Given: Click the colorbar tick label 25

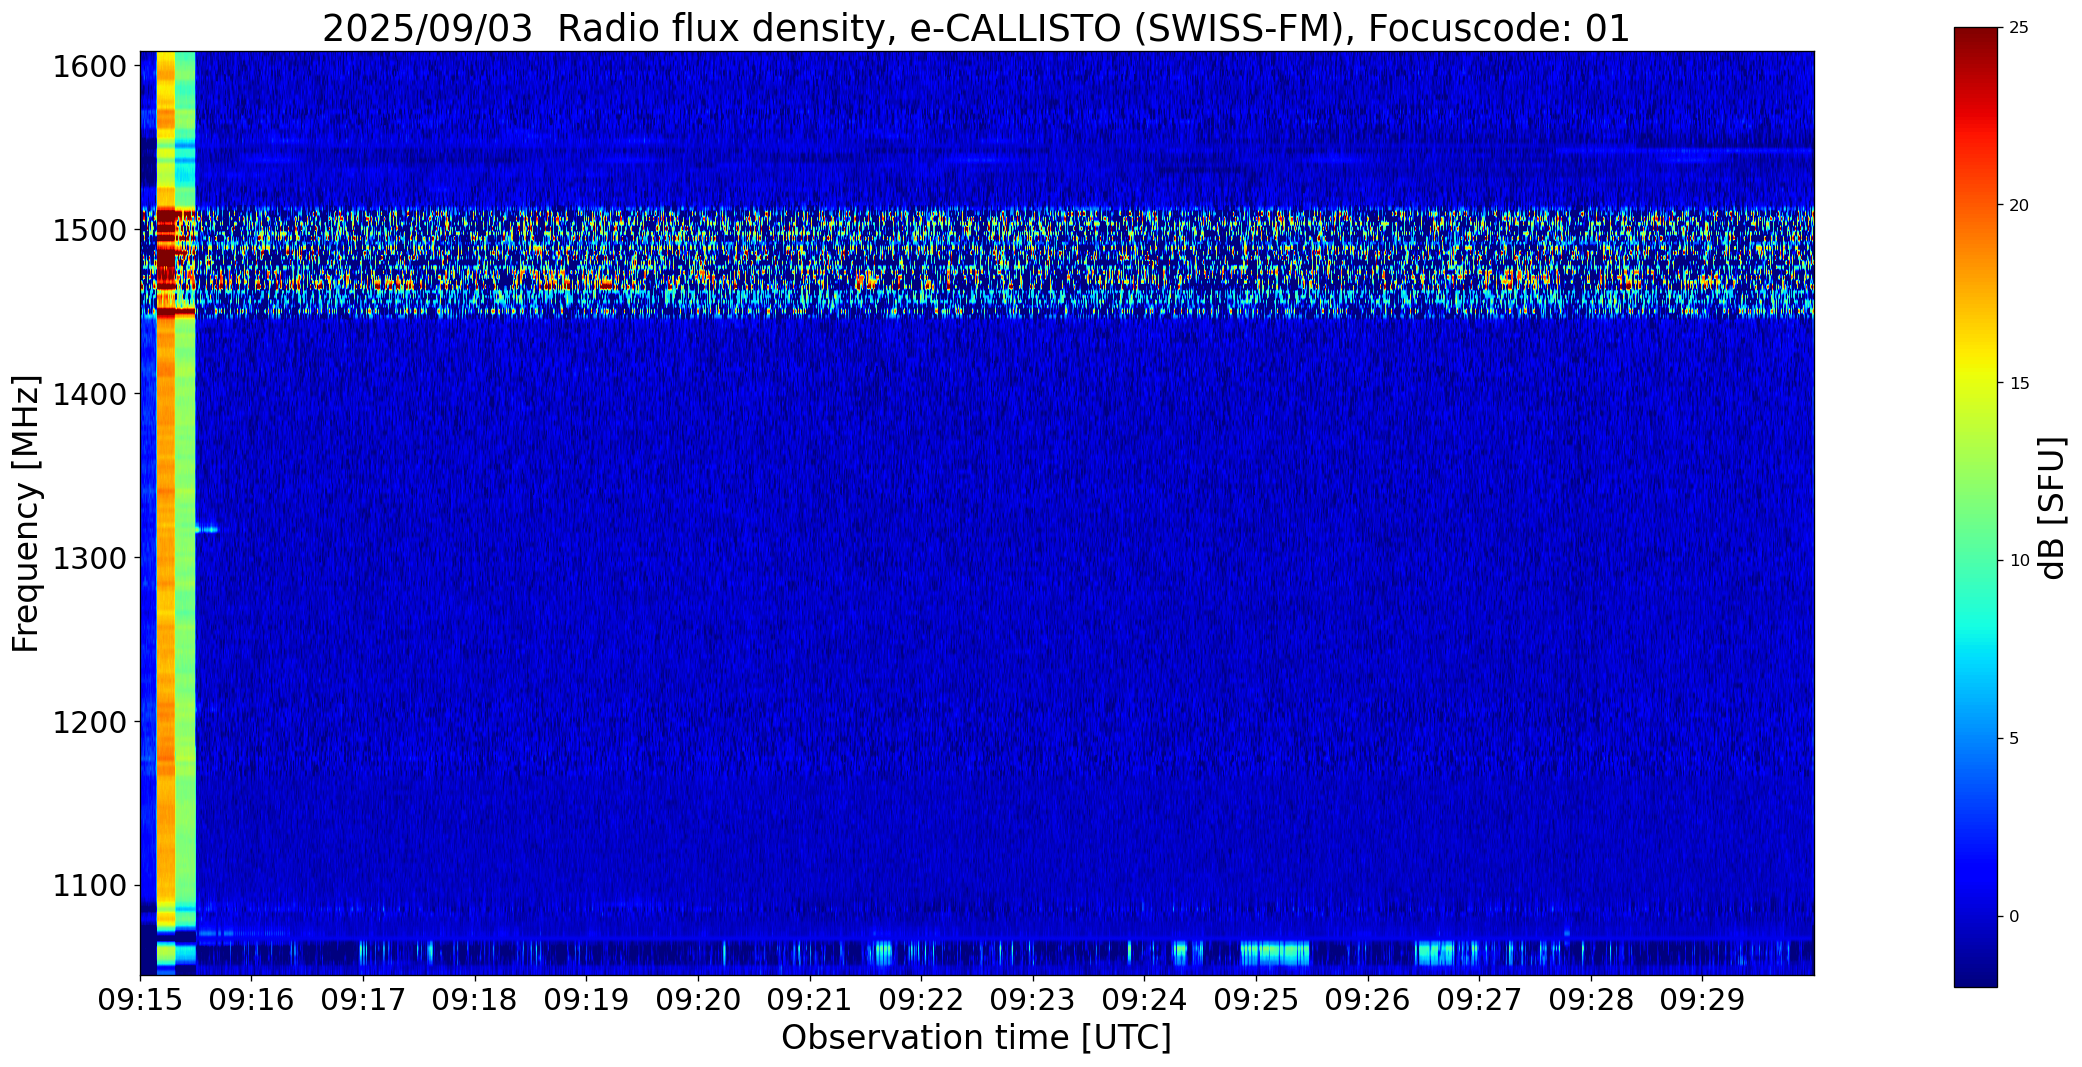Looking at the screenshot, I should (2019, 28).
